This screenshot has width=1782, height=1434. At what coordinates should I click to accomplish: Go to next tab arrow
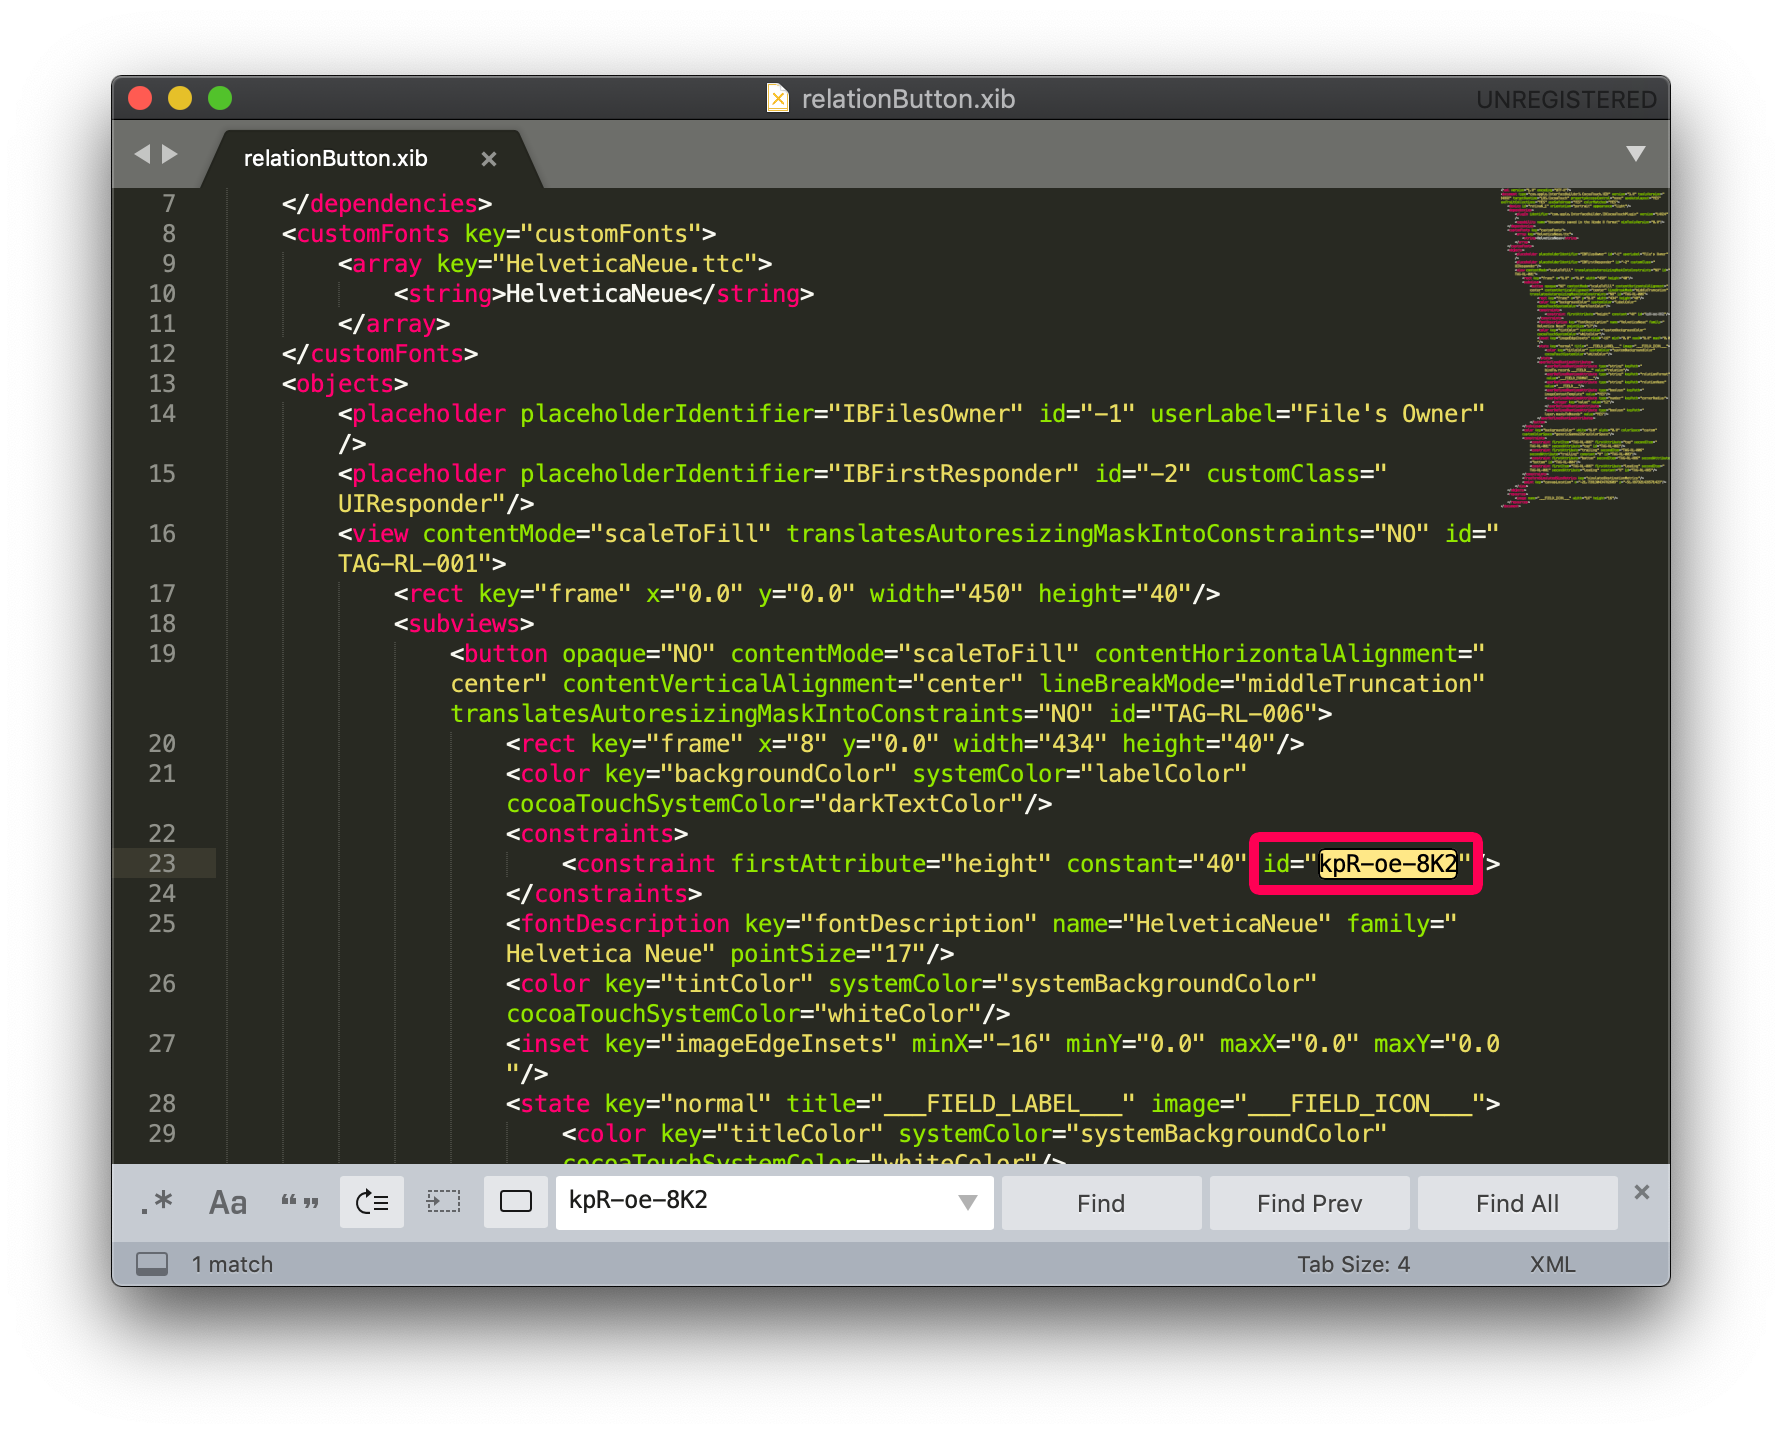170,154
